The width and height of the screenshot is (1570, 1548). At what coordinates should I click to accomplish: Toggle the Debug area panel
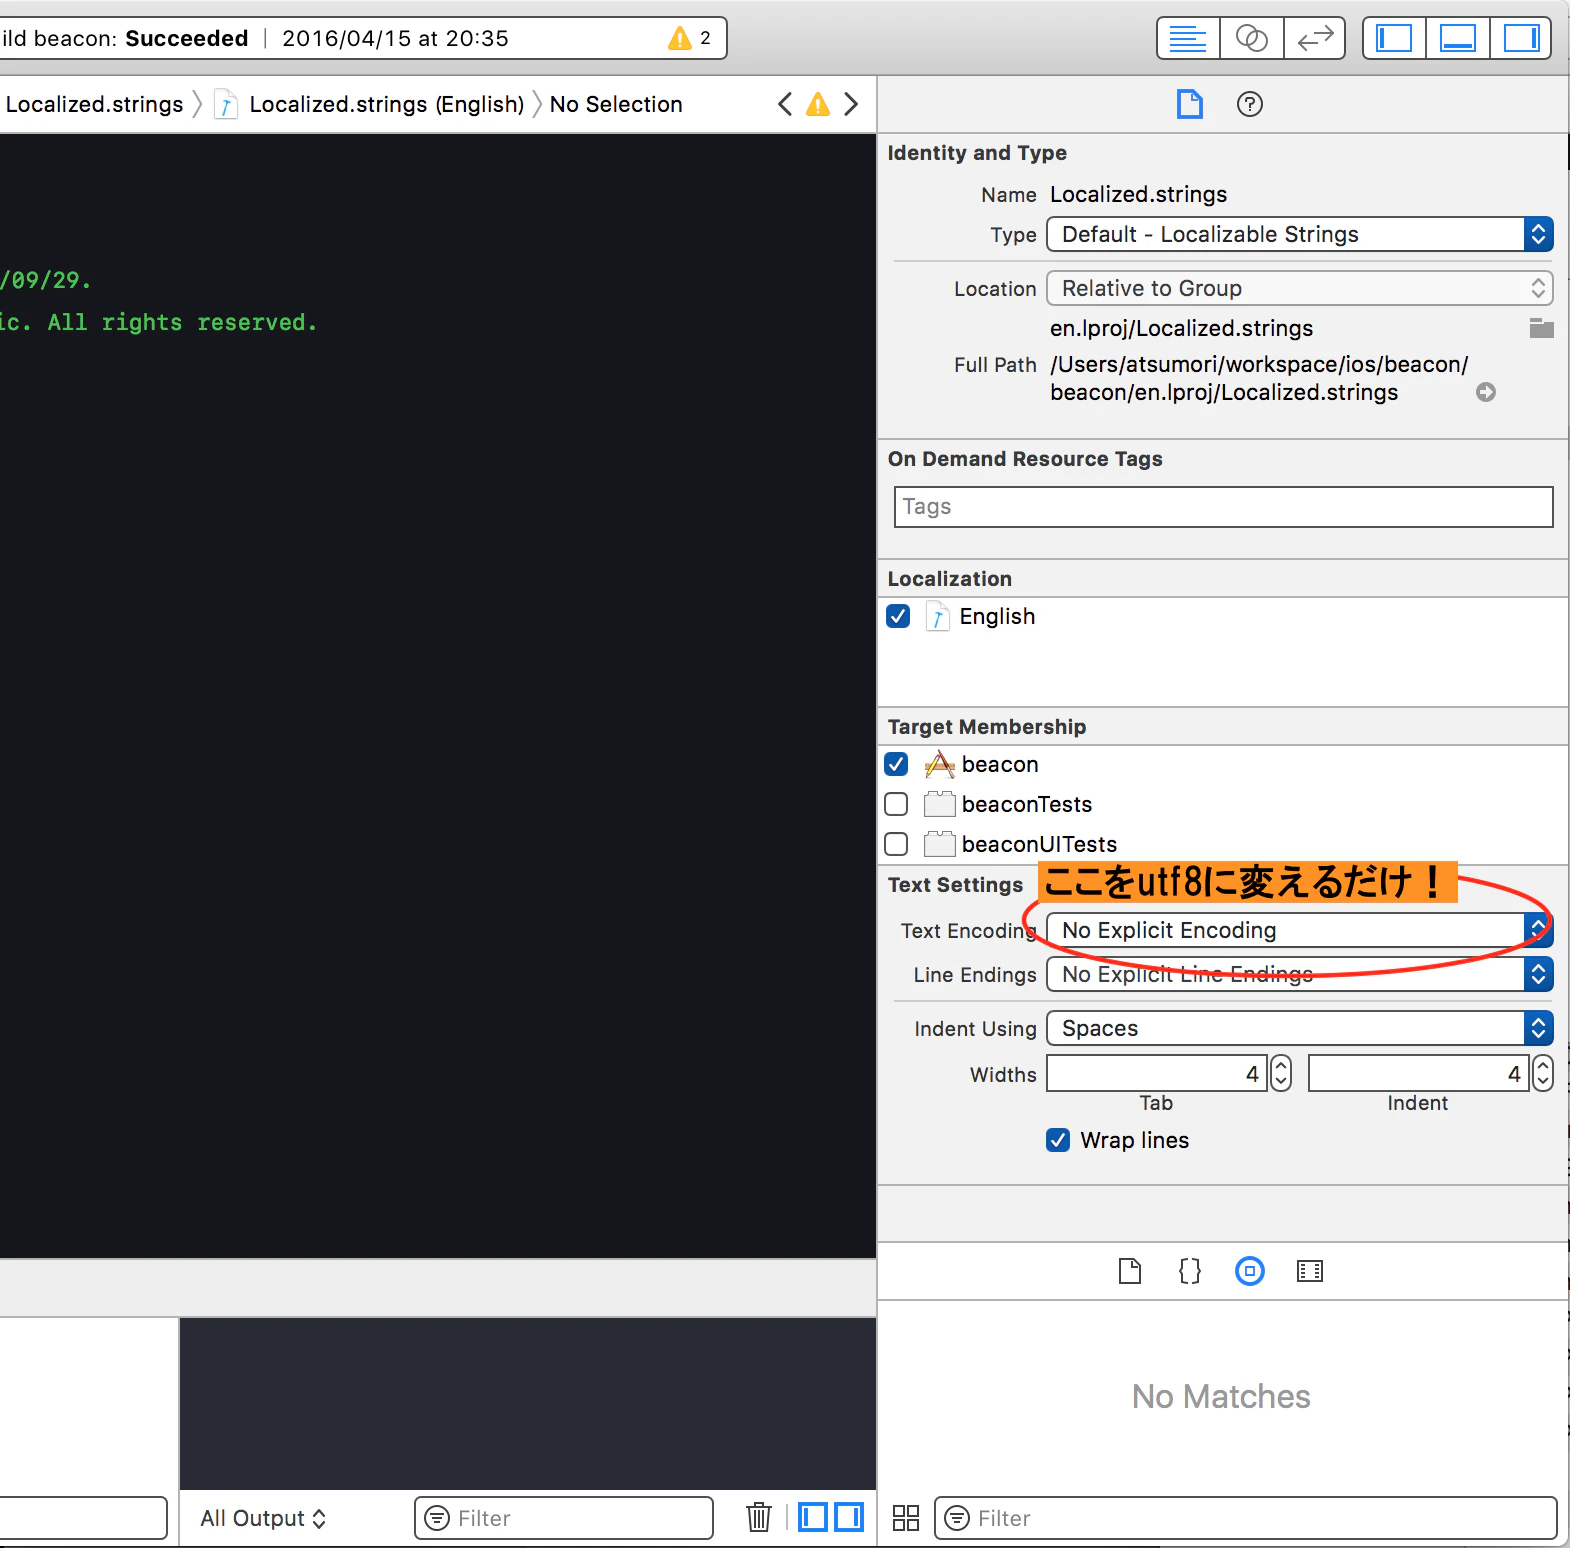(1457, 39)
